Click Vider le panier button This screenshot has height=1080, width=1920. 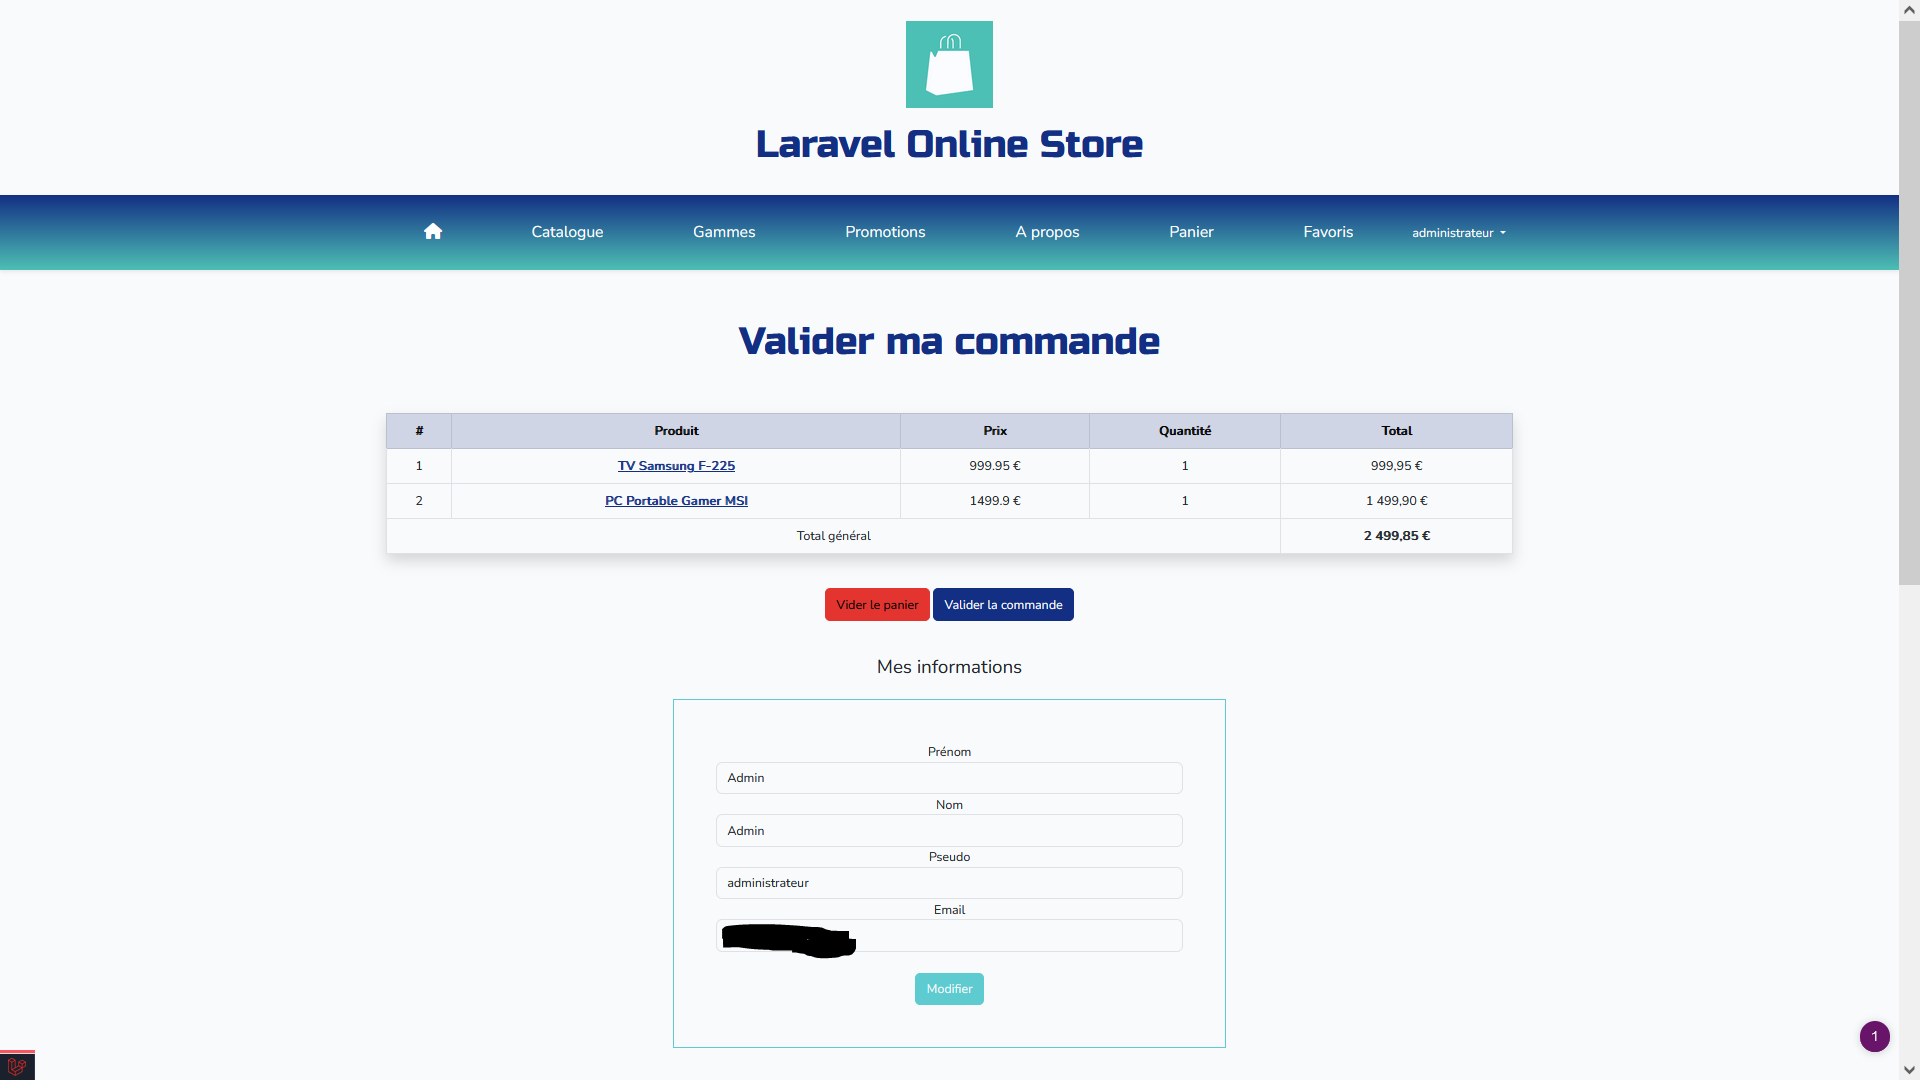click(x=878, y=604)
